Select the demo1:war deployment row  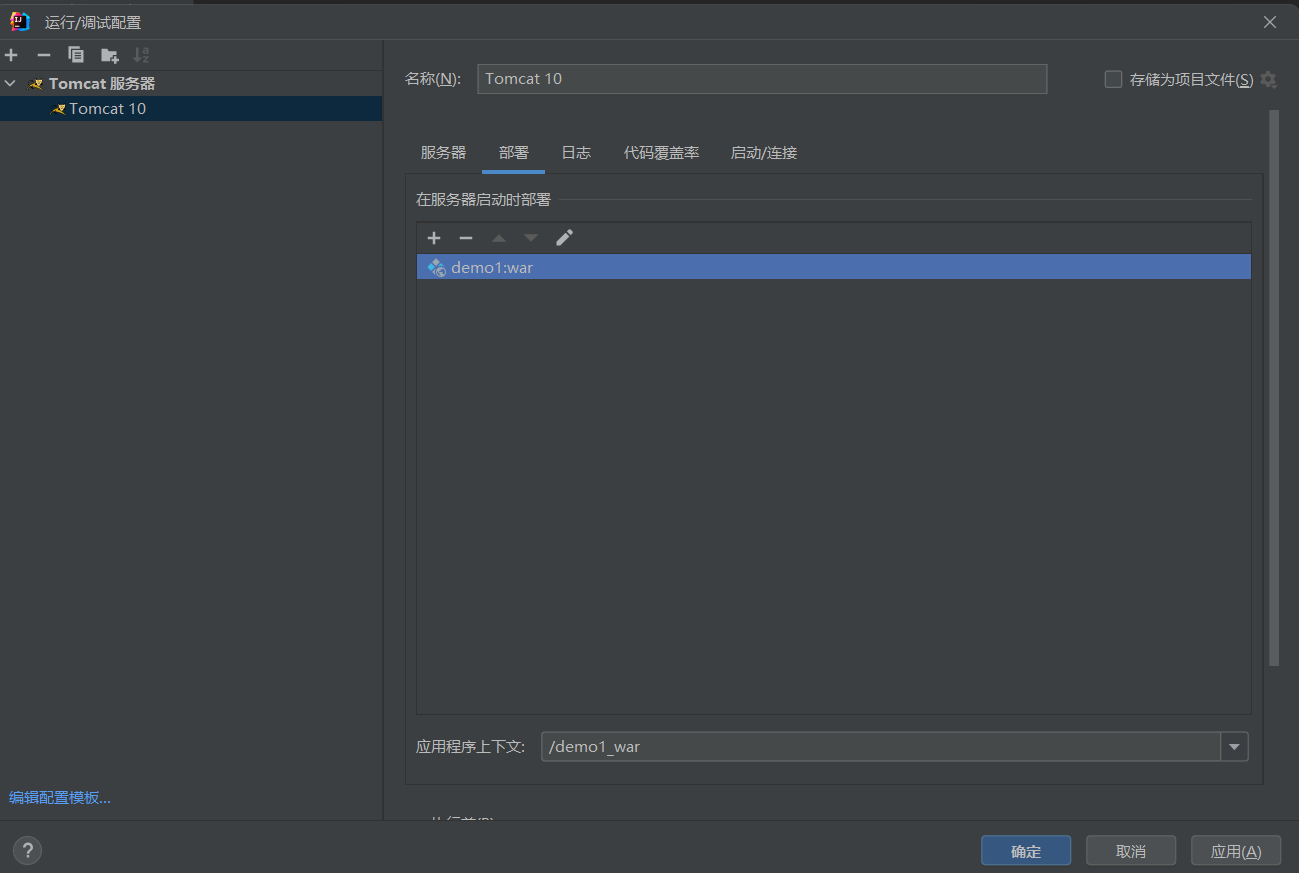834,267
